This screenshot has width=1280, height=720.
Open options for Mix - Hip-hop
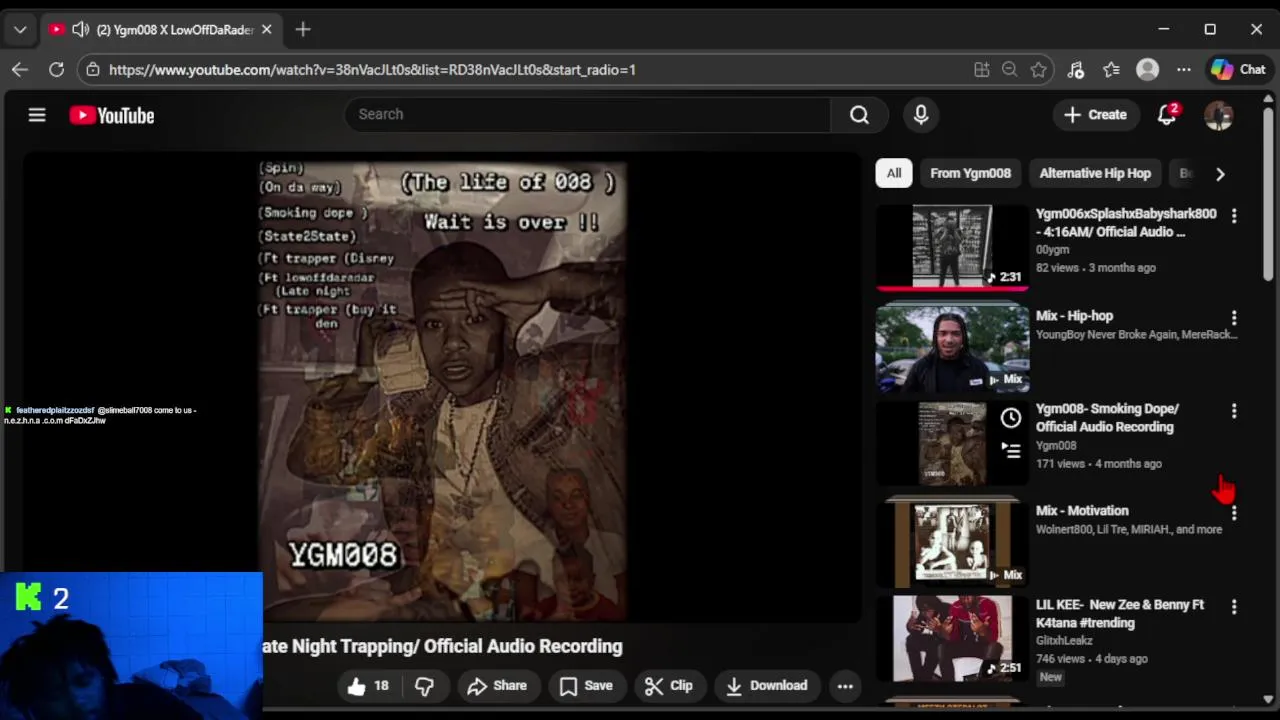[1234, 318]
